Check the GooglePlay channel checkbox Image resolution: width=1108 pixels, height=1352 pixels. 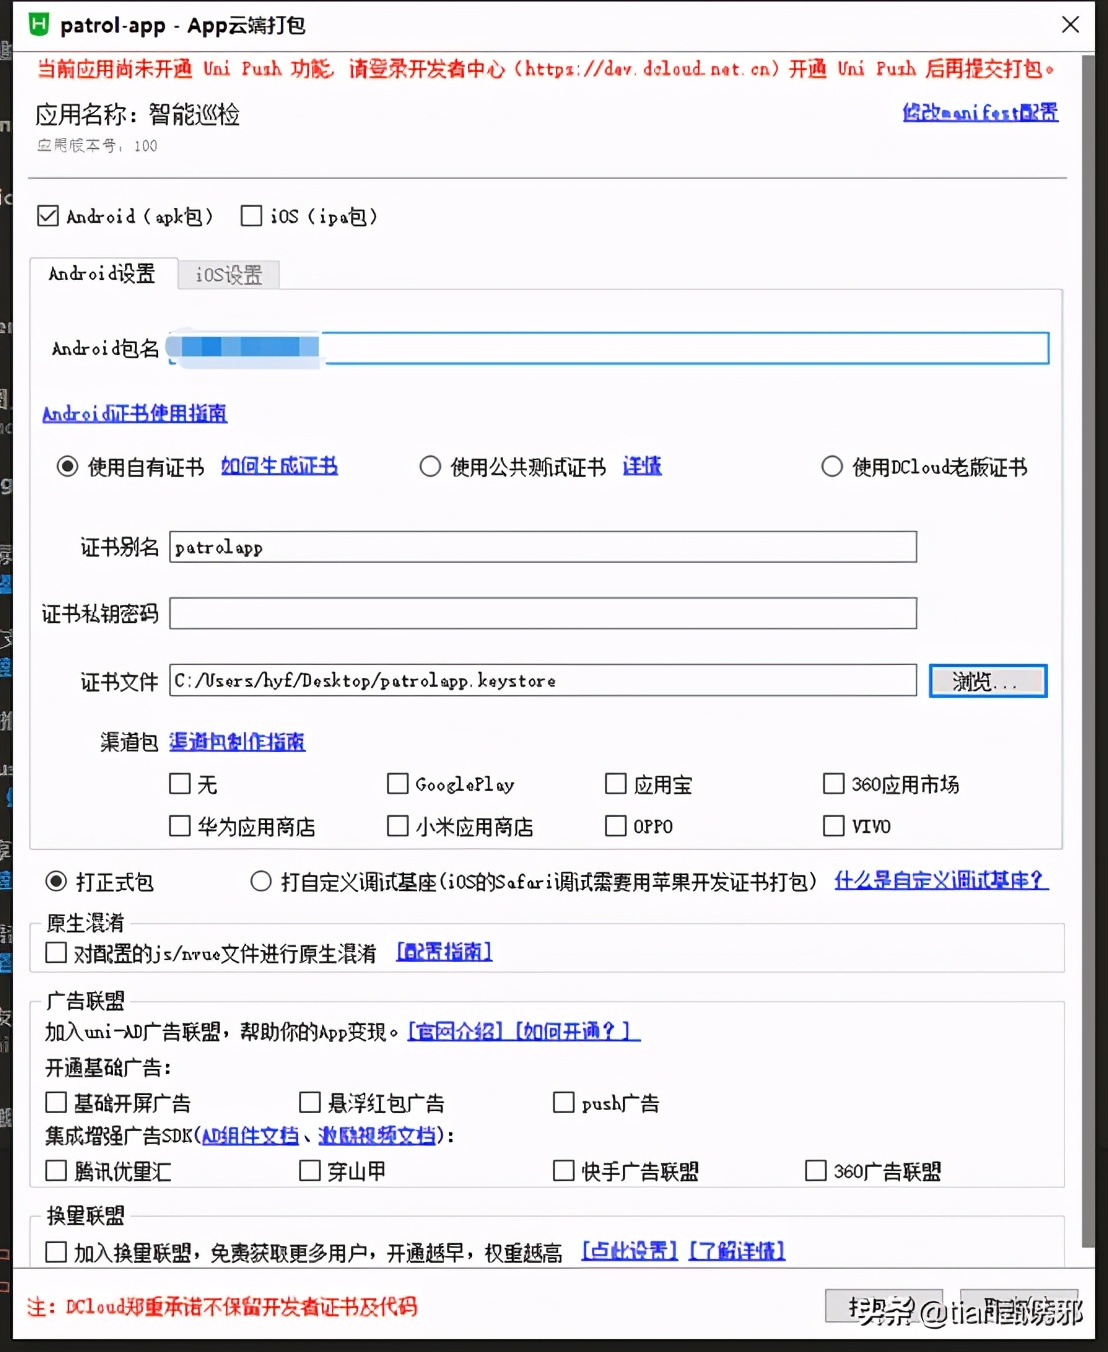click(x=398, y=784)
